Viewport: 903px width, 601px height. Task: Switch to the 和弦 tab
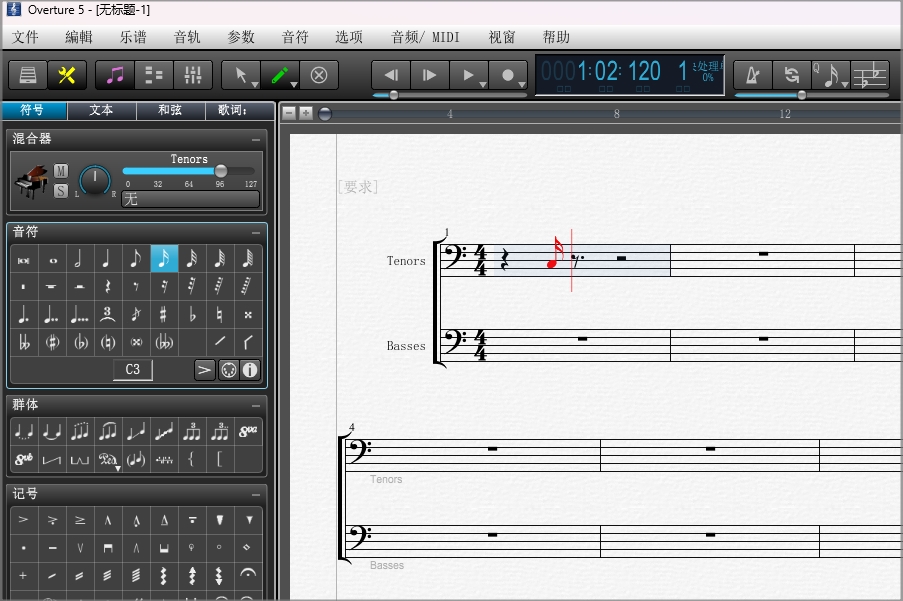tap(170, 110)
